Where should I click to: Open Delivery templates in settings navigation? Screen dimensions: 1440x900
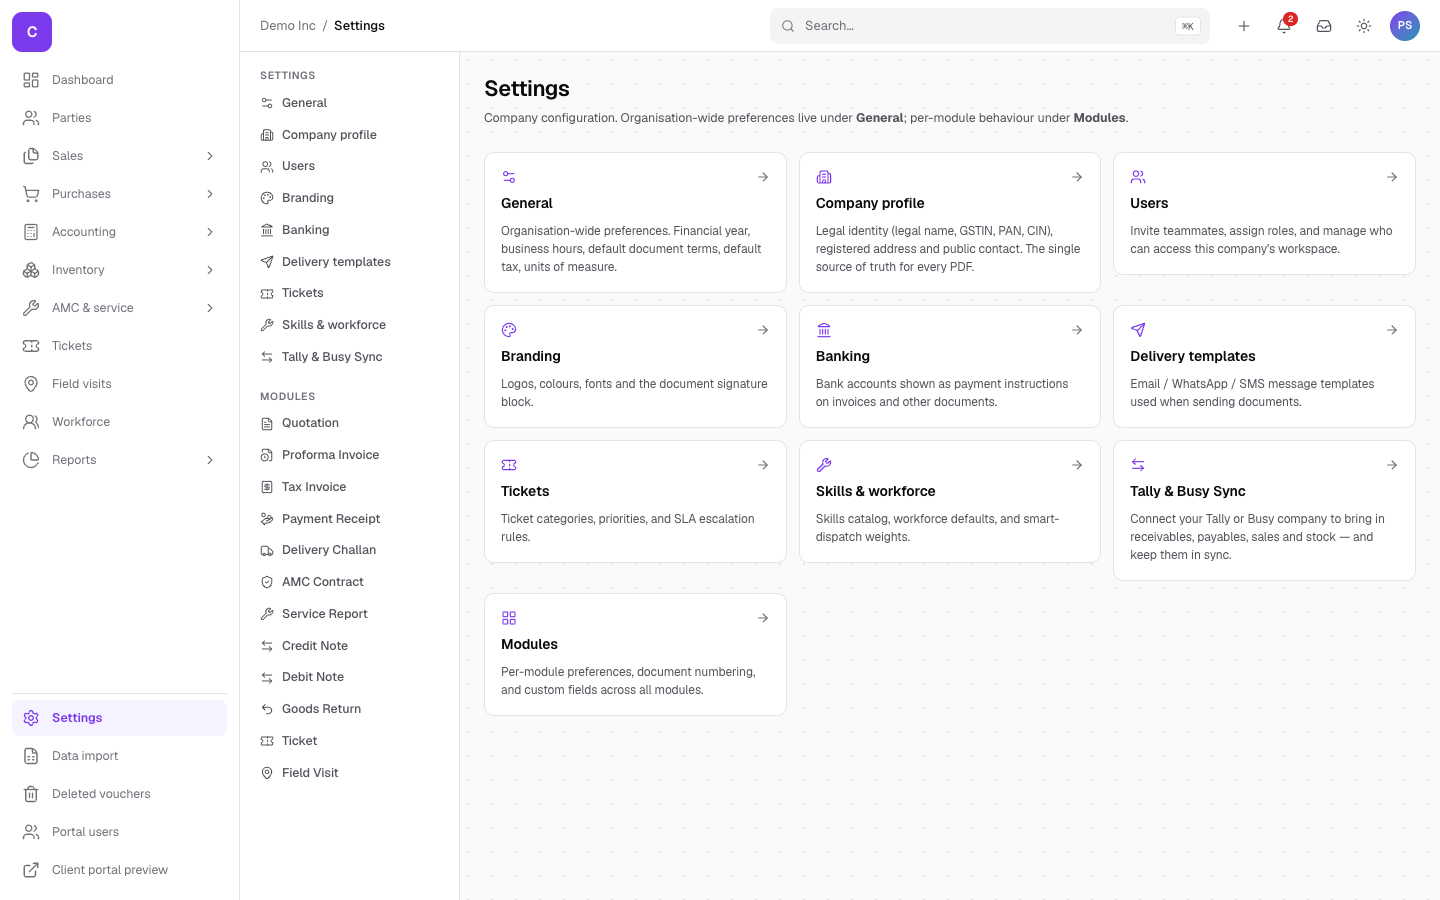(x=349, y=262)
